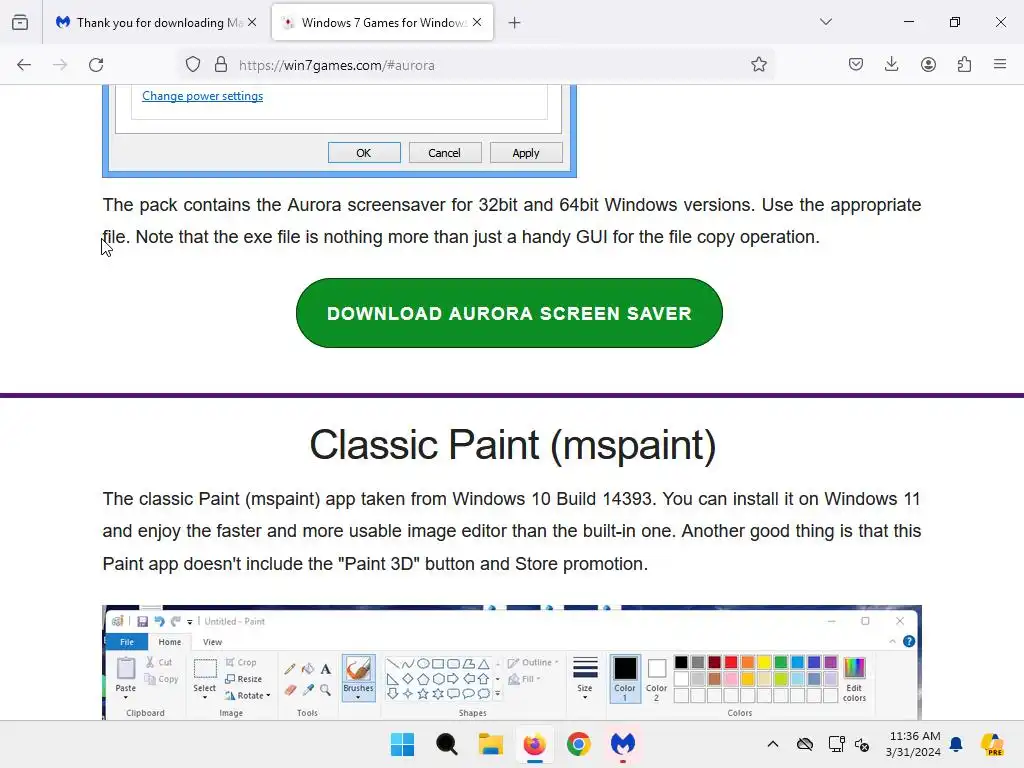Click the Crop tool in Paint

240,662
